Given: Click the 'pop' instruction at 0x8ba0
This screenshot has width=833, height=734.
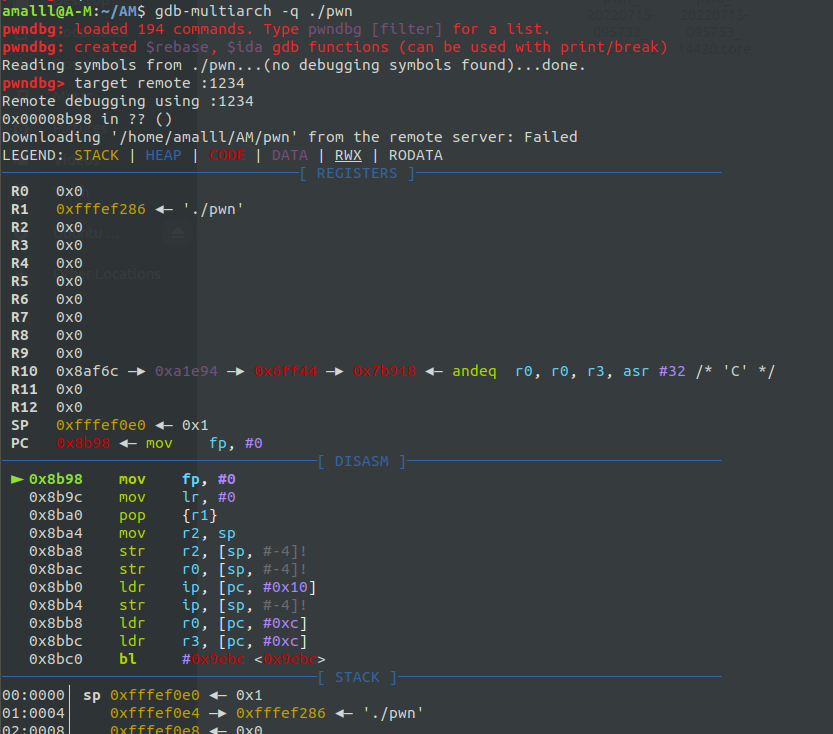Looking at the screenshot, I should coord(132,515).
